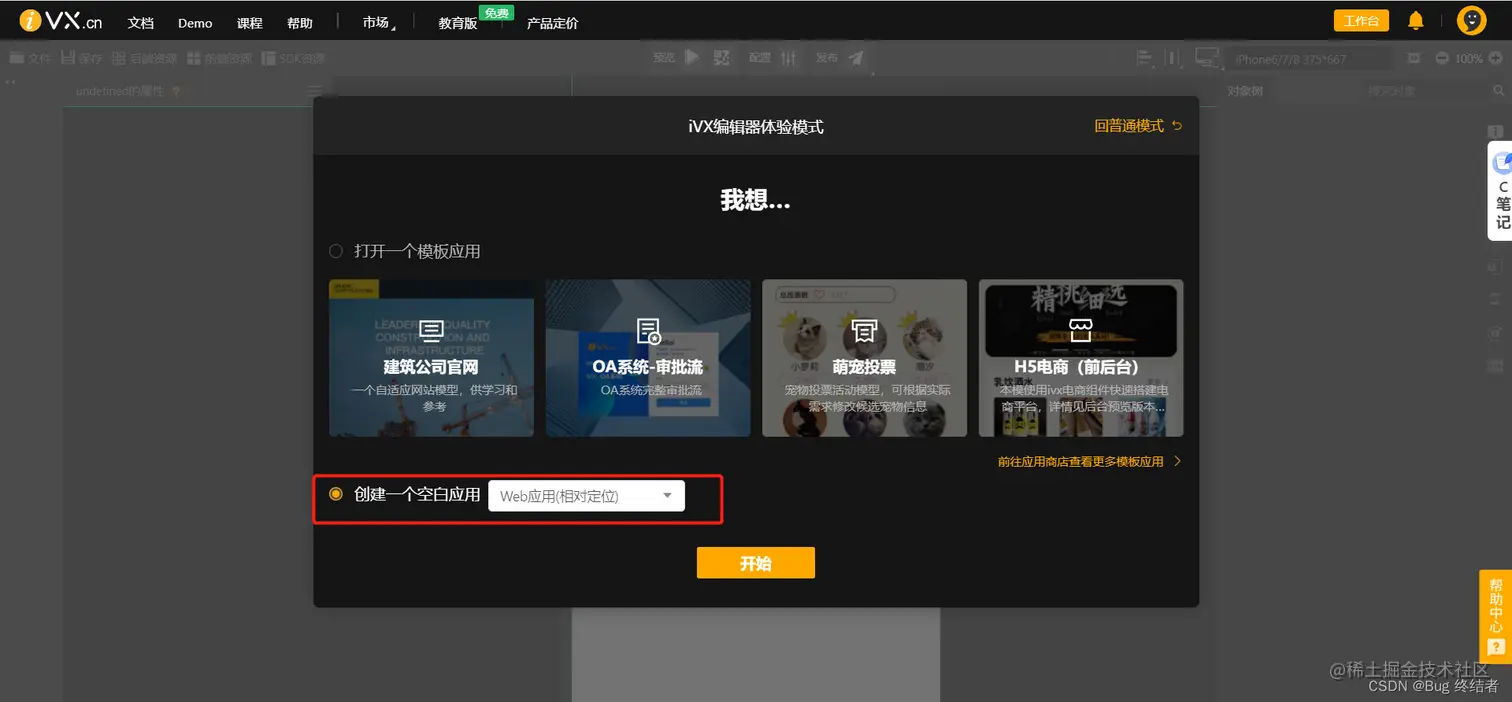The image size is (1512, 702).
Task: Click the fit-to-screen icon beside zoom controls
Action: pos(1414,58)
